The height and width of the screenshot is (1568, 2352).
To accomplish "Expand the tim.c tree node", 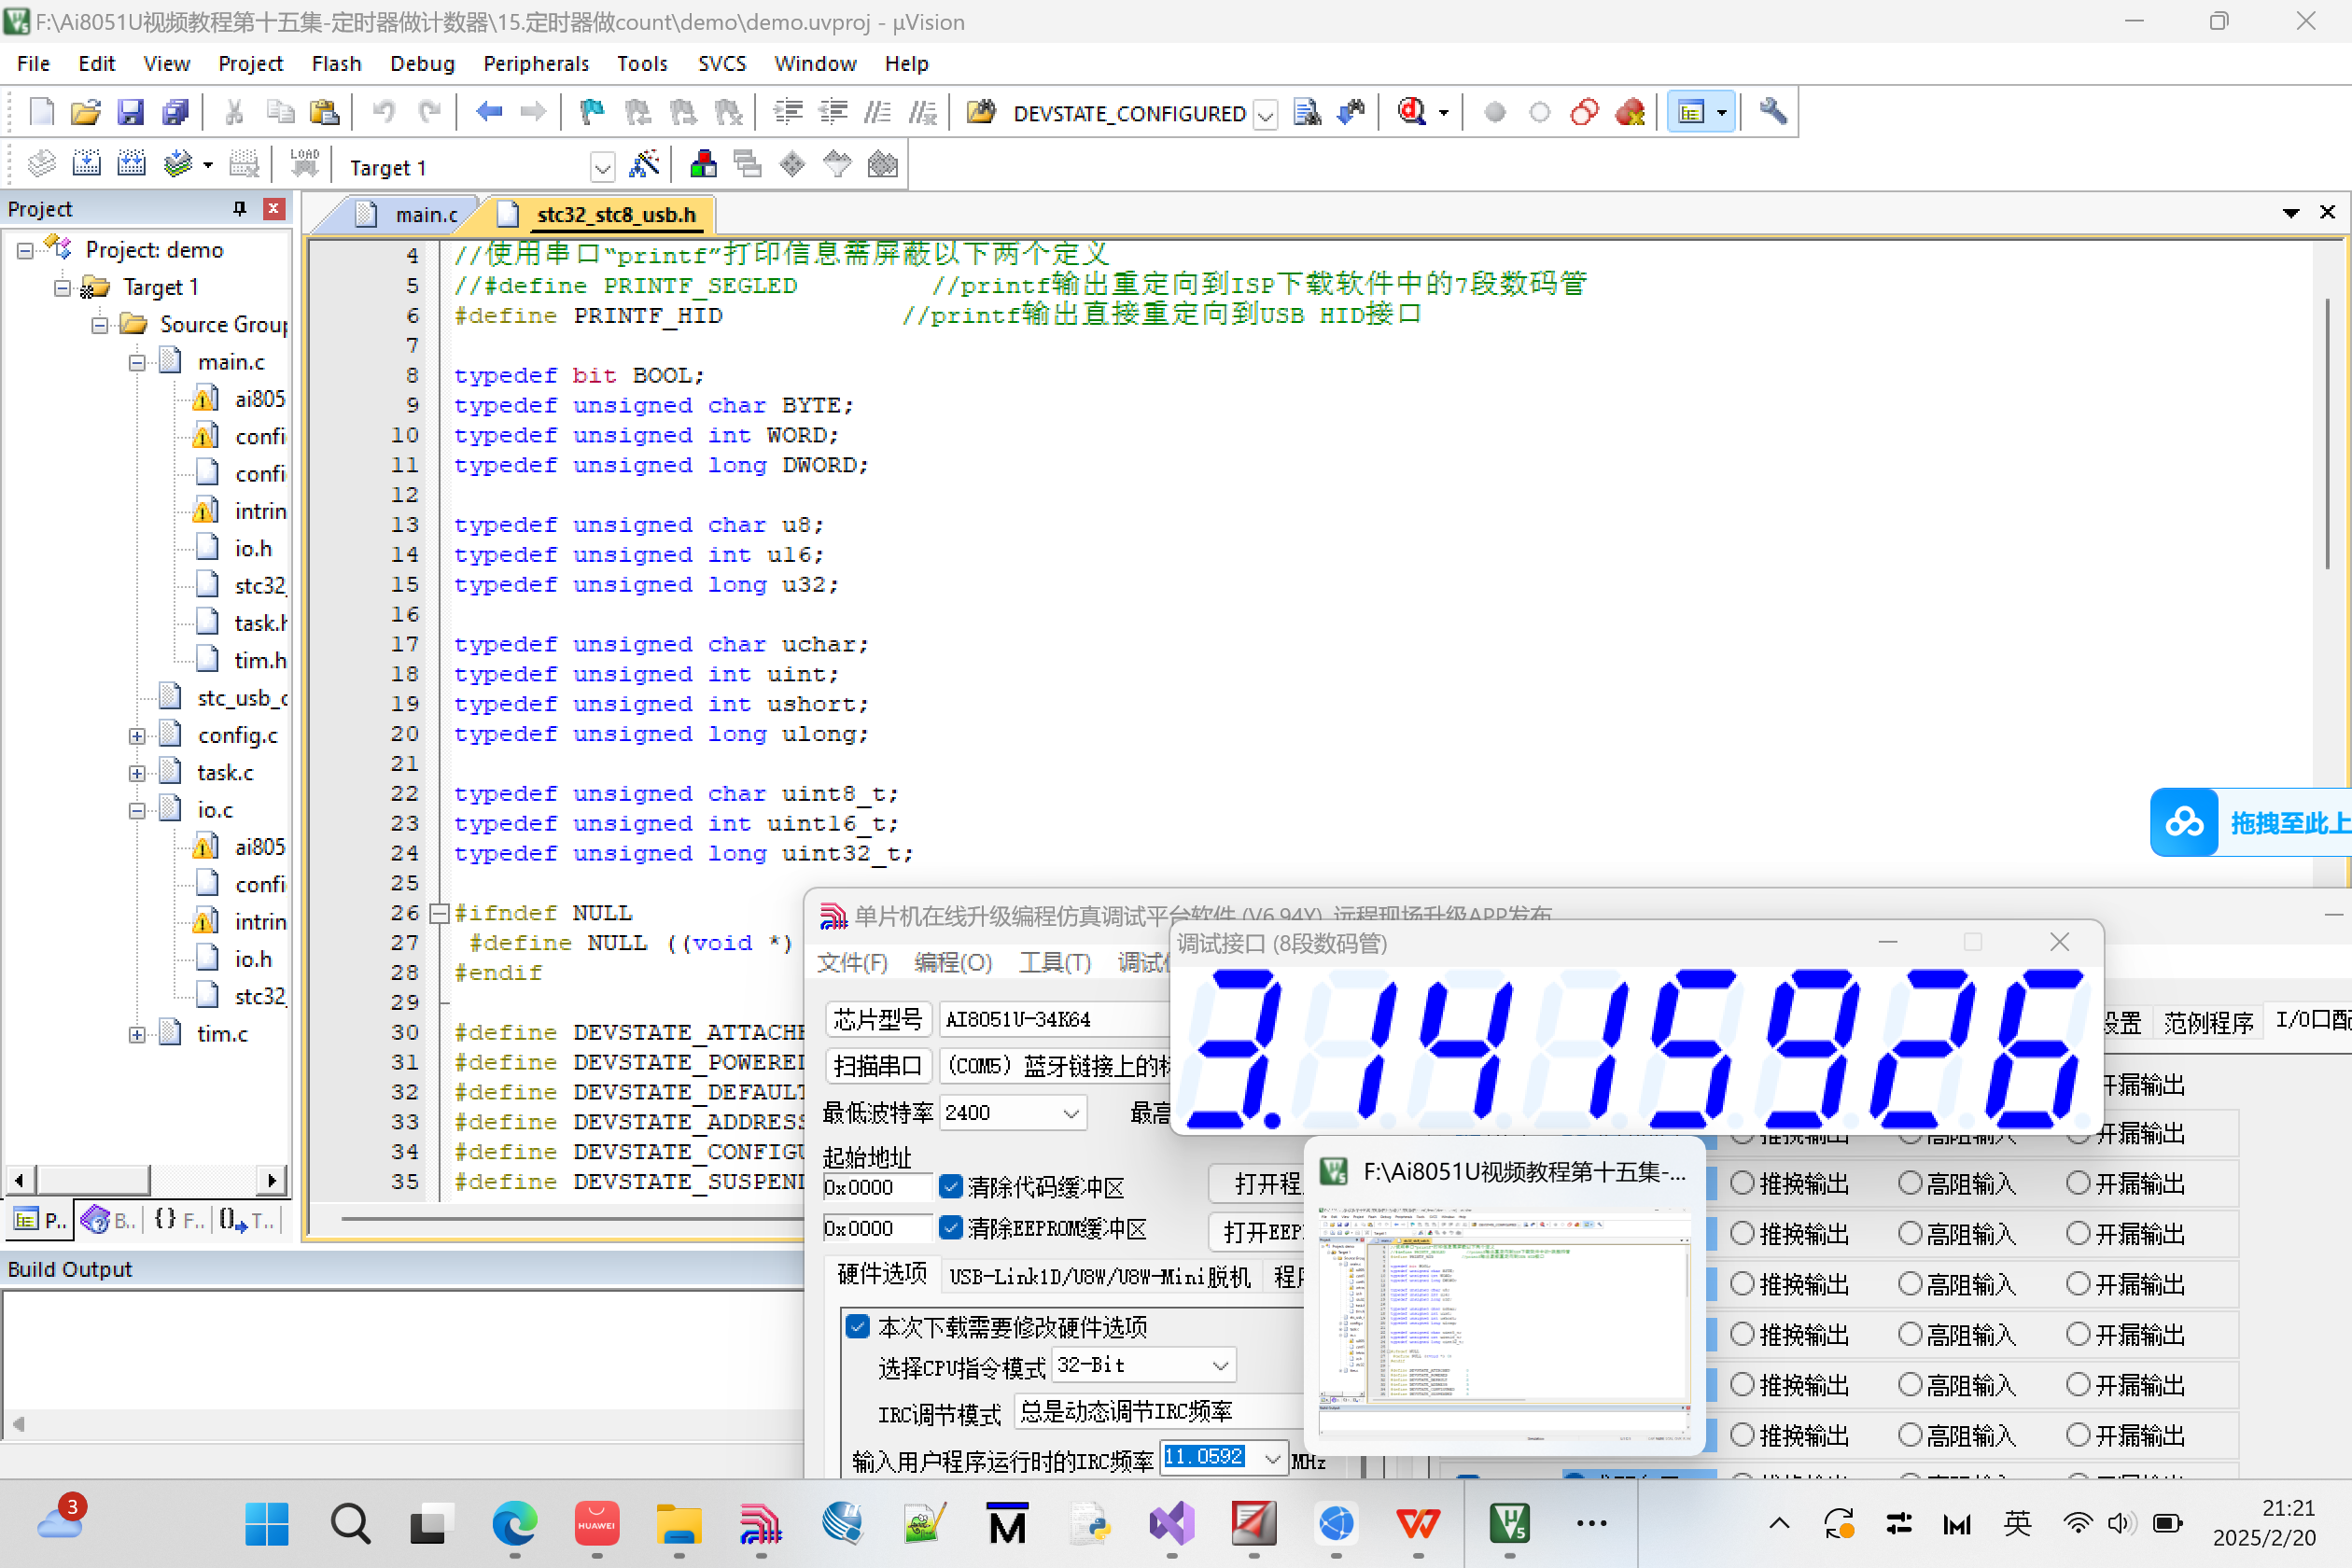I will click(137, 1035).
